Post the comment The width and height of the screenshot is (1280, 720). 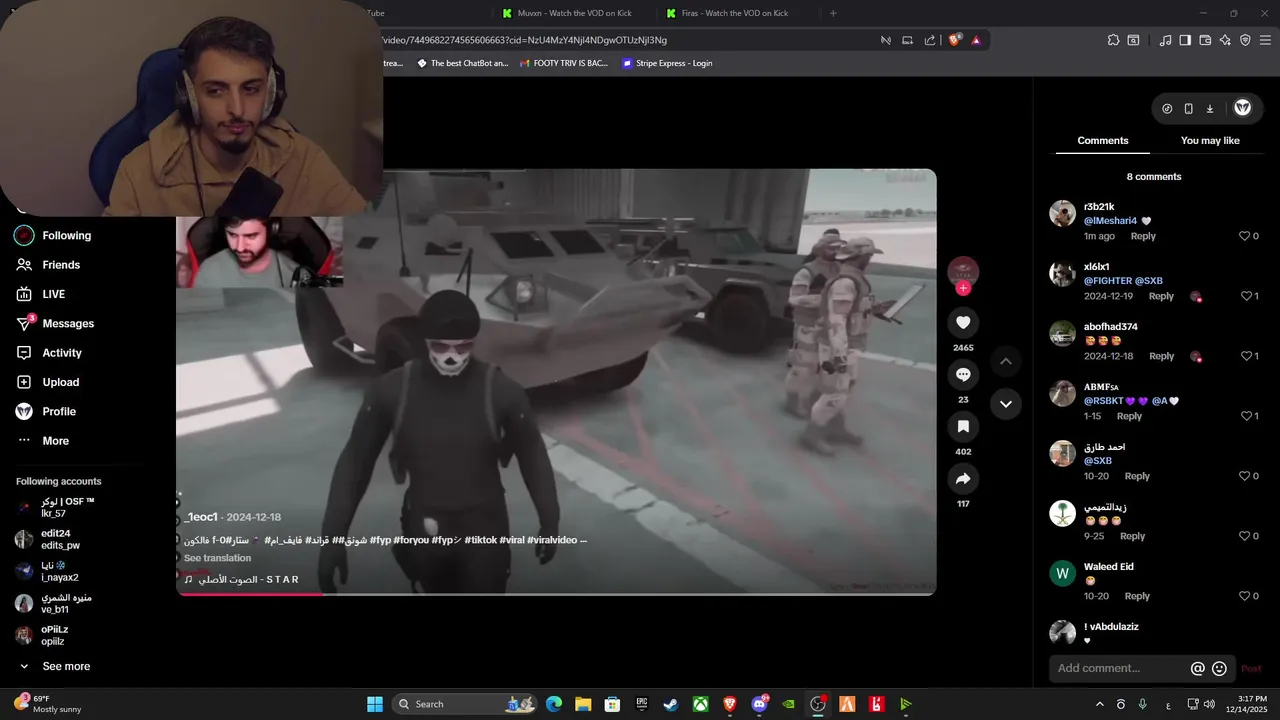pos(1251,668)
